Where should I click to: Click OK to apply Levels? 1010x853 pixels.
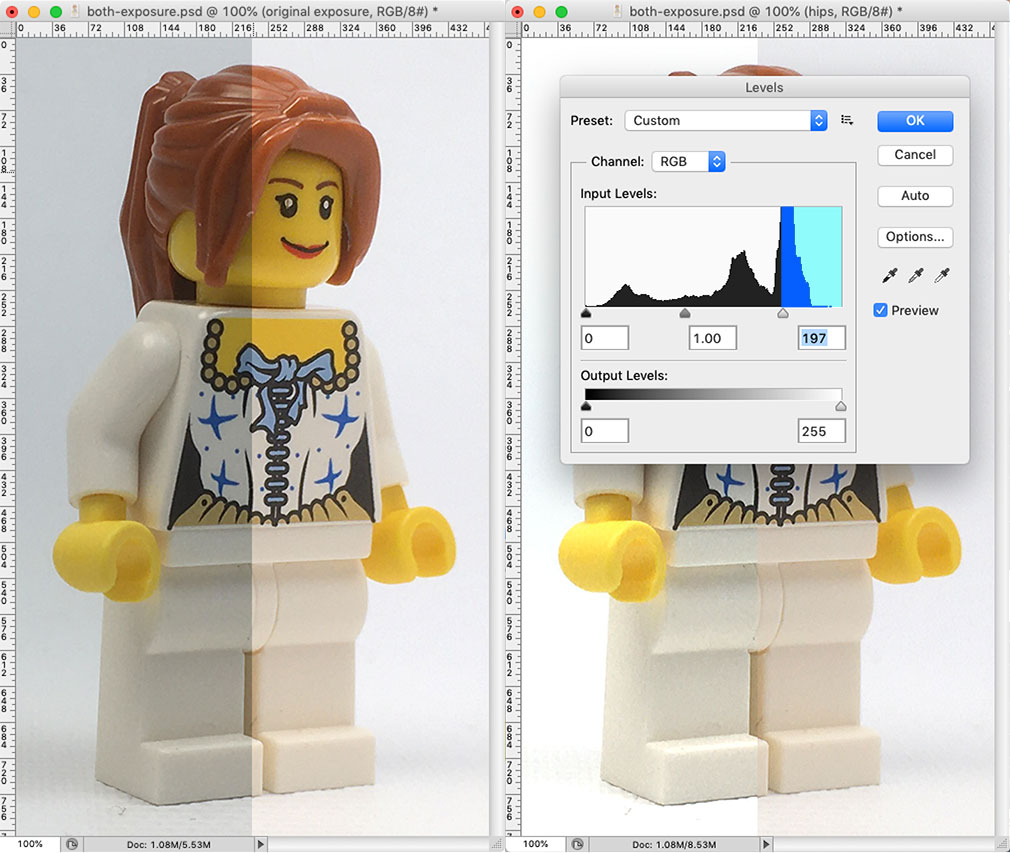(915, 120)
